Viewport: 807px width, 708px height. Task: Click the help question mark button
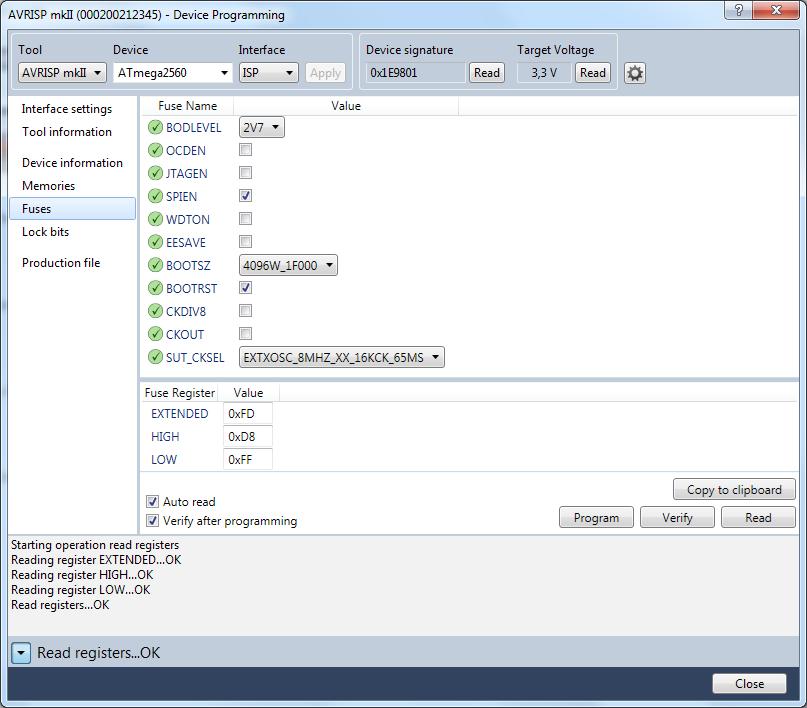tap(739, 10)
